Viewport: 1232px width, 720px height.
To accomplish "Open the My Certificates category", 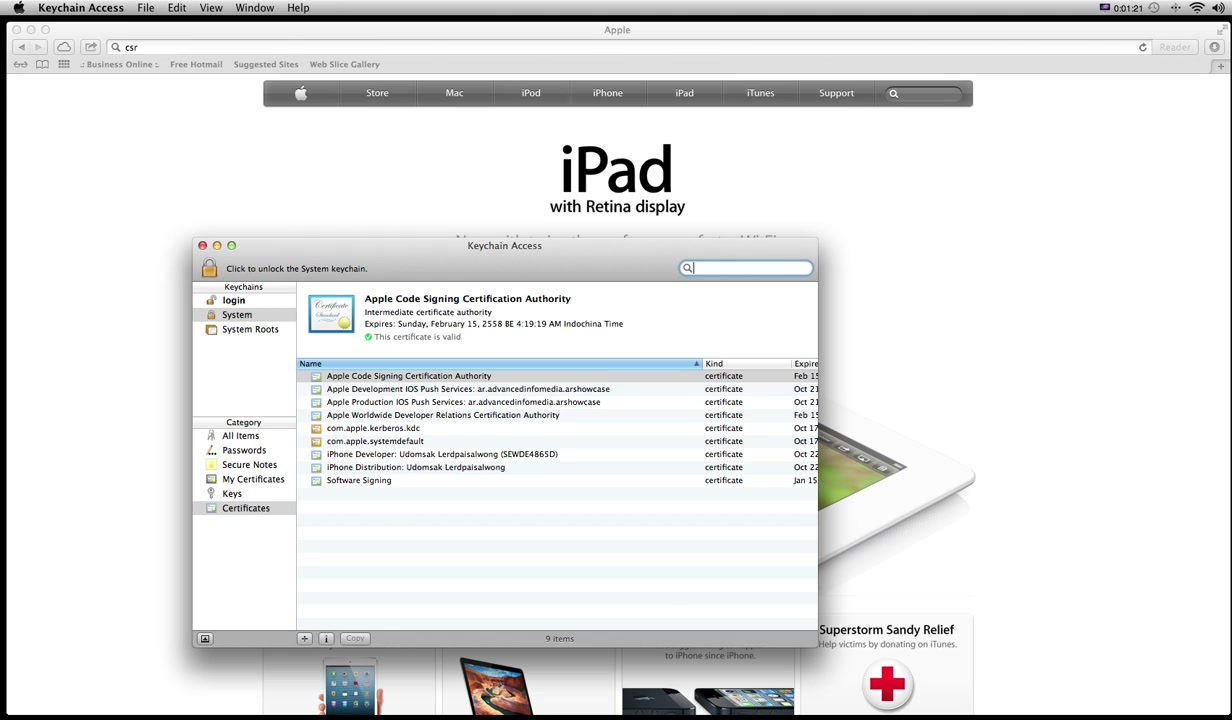I will [x=253, y=479].
